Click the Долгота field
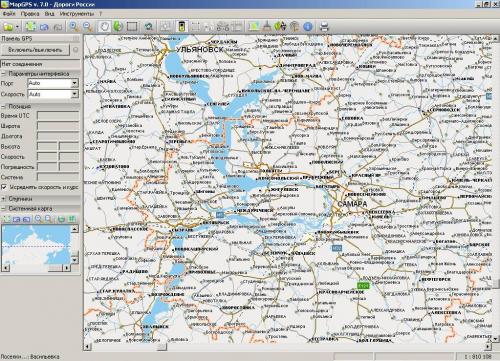The width and height of the screenshot is (500, 361). (x=58, y=136)
